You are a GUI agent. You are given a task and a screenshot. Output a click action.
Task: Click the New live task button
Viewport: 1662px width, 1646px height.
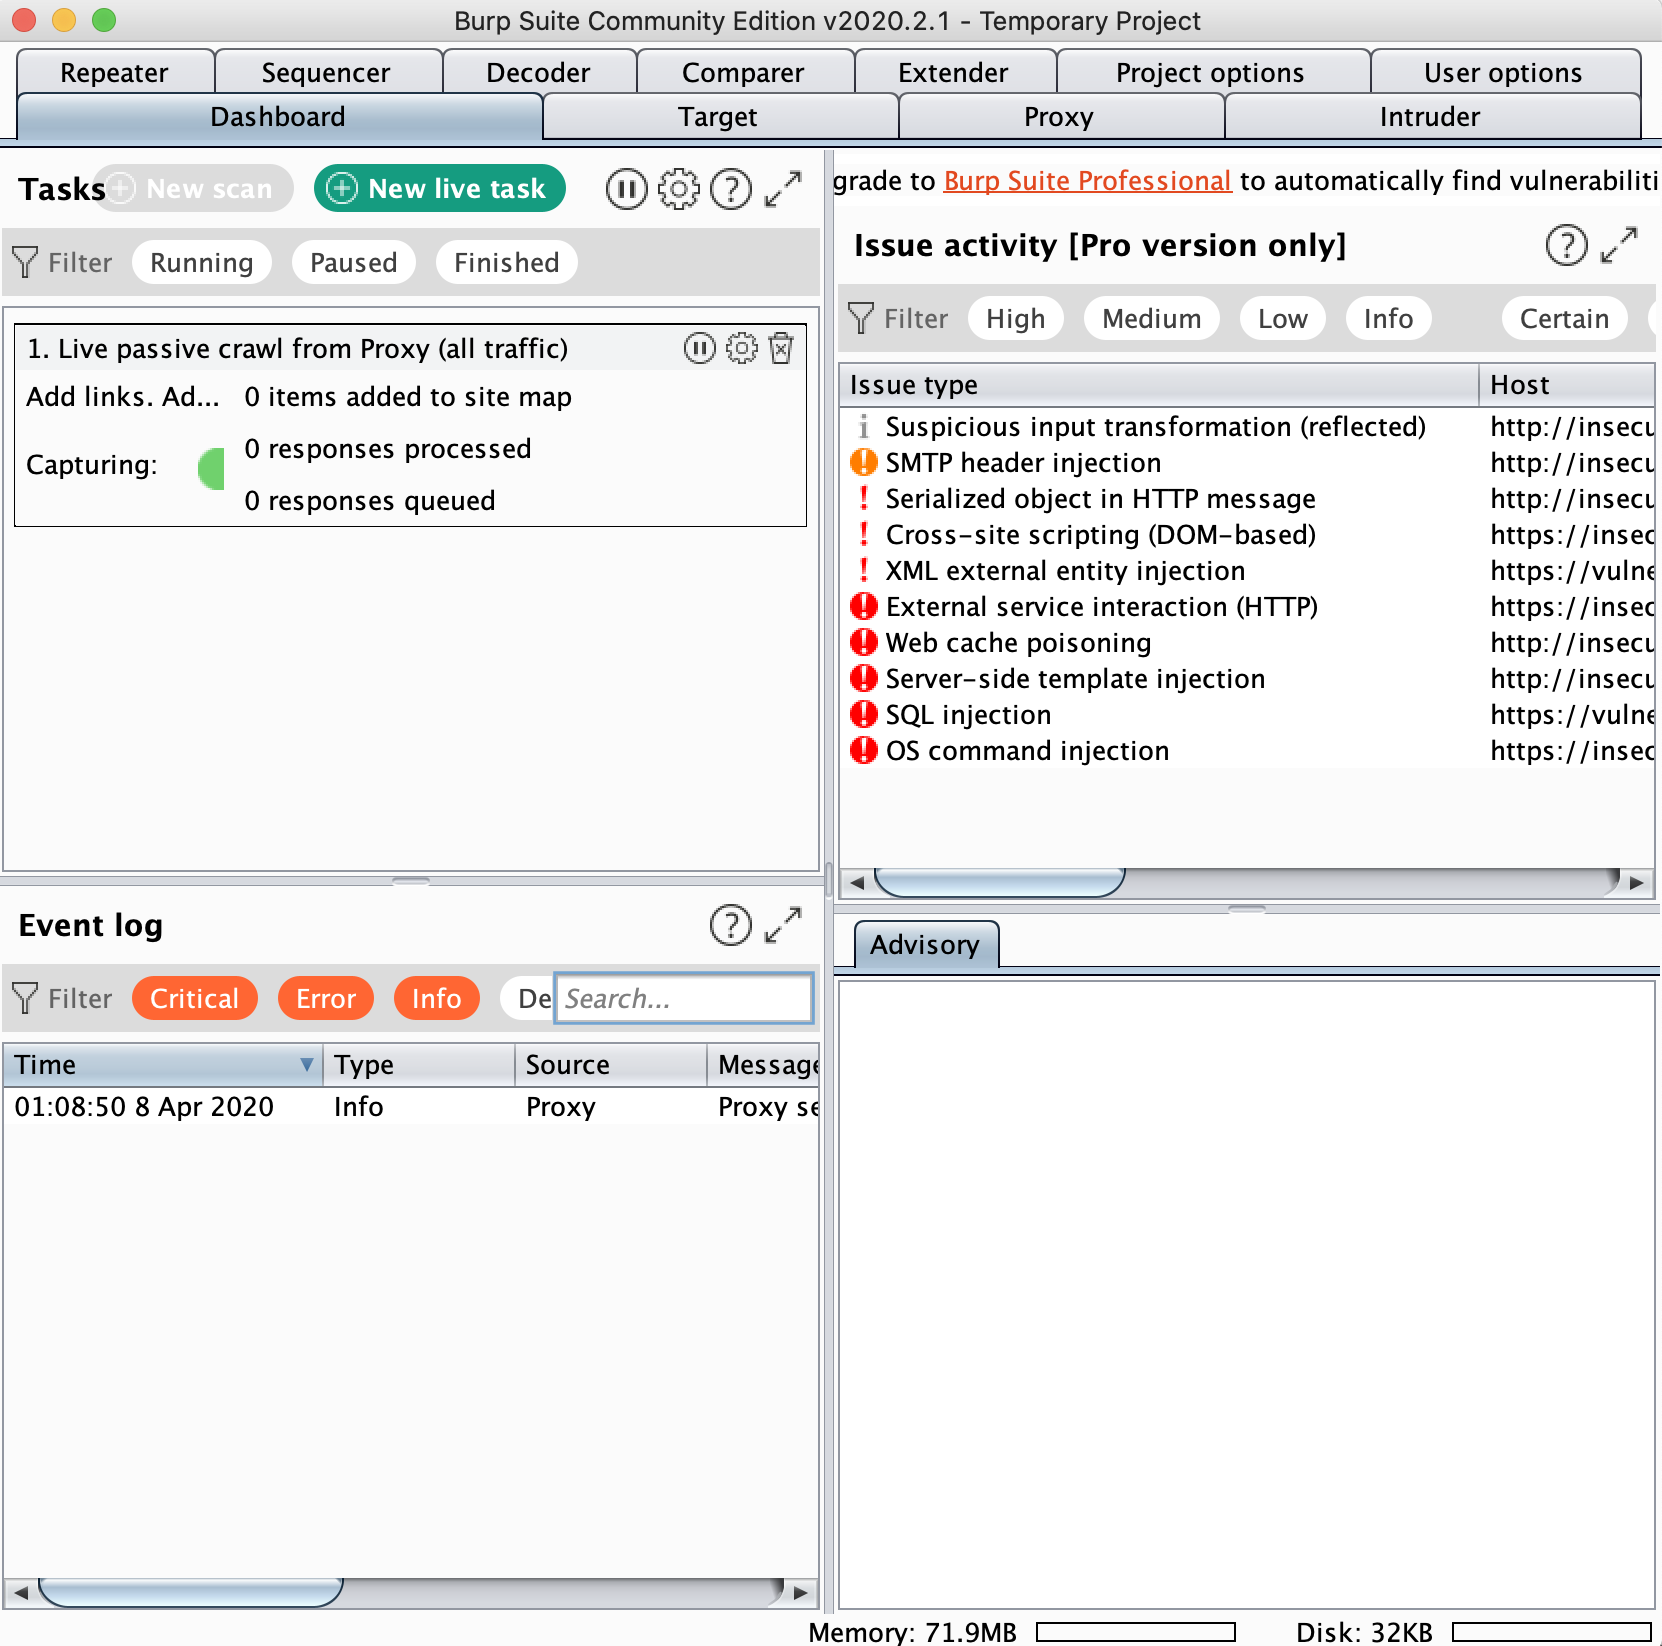440,189
